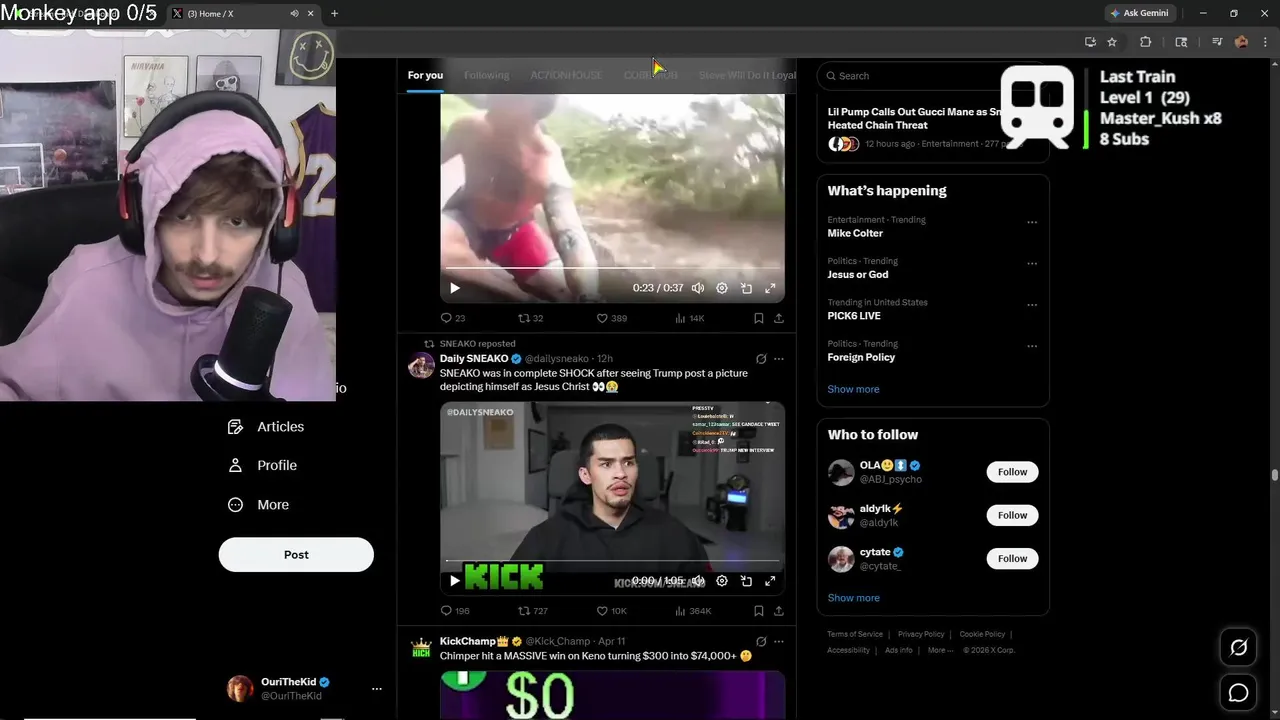
Task: Open Privacy Policy link
Action: (x=921, y=634)
